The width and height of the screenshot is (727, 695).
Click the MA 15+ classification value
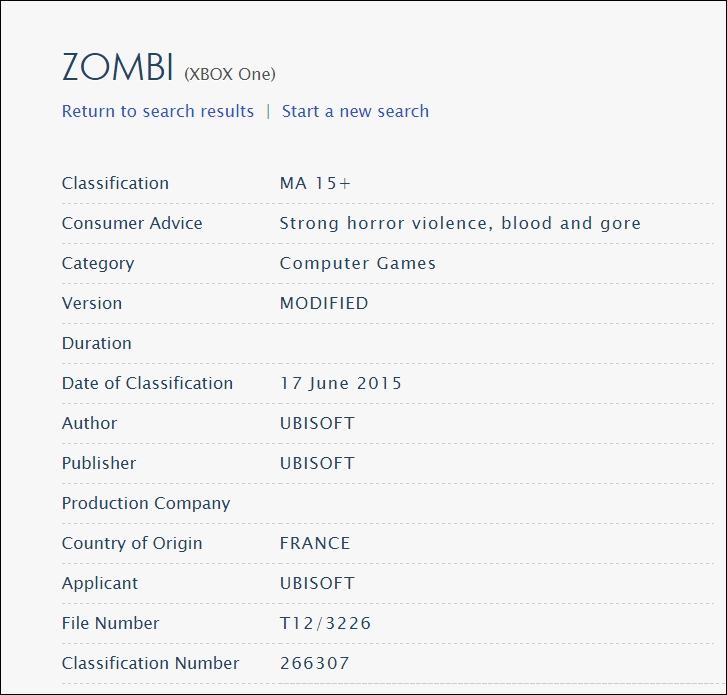[315, 183]
